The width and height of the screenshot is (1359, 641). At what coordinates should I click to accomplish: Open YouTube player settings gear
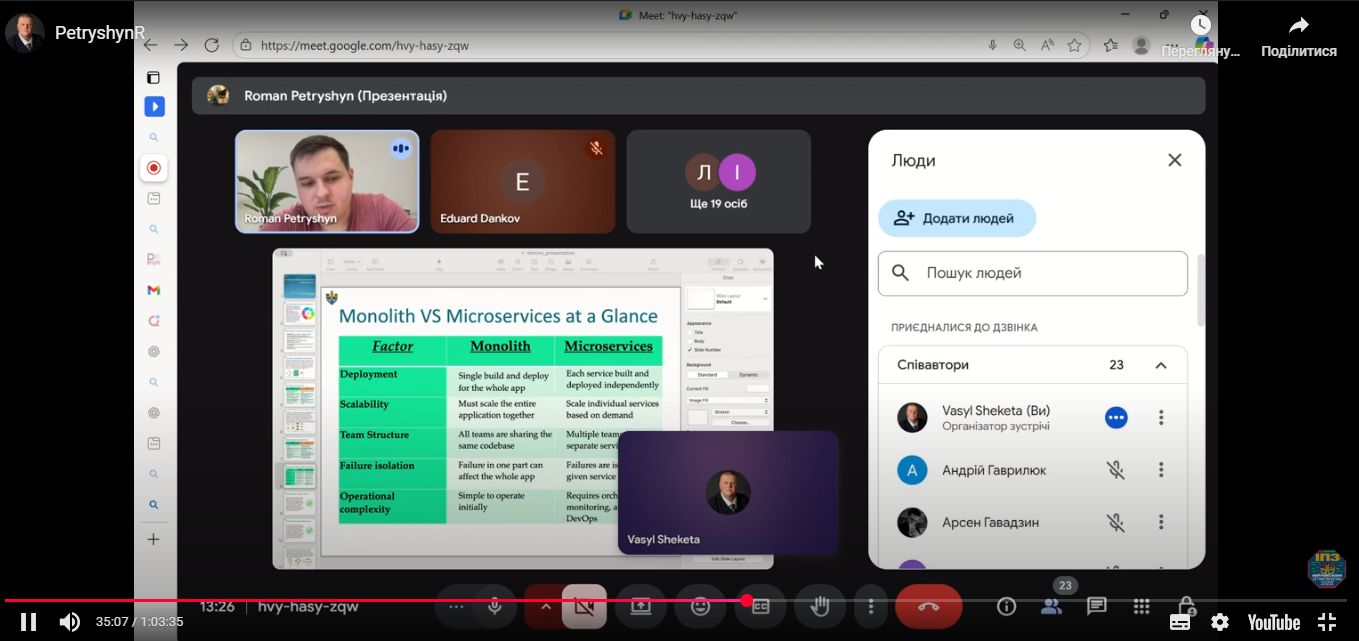click(1219, 622)
